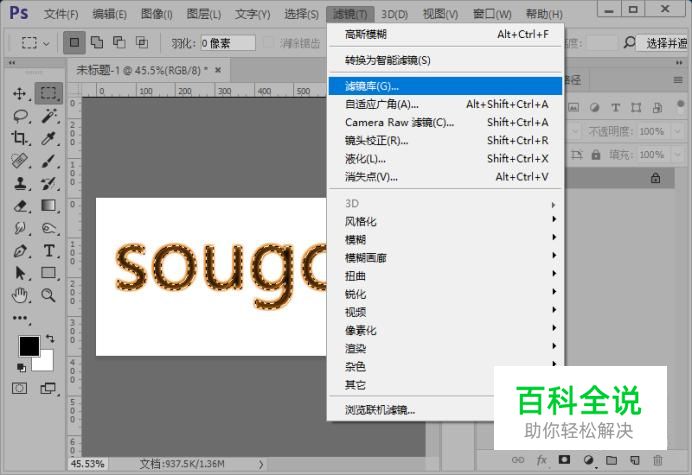Select the Eraser tool
This screenshot has height=475, width=692.
click(20, 206)
